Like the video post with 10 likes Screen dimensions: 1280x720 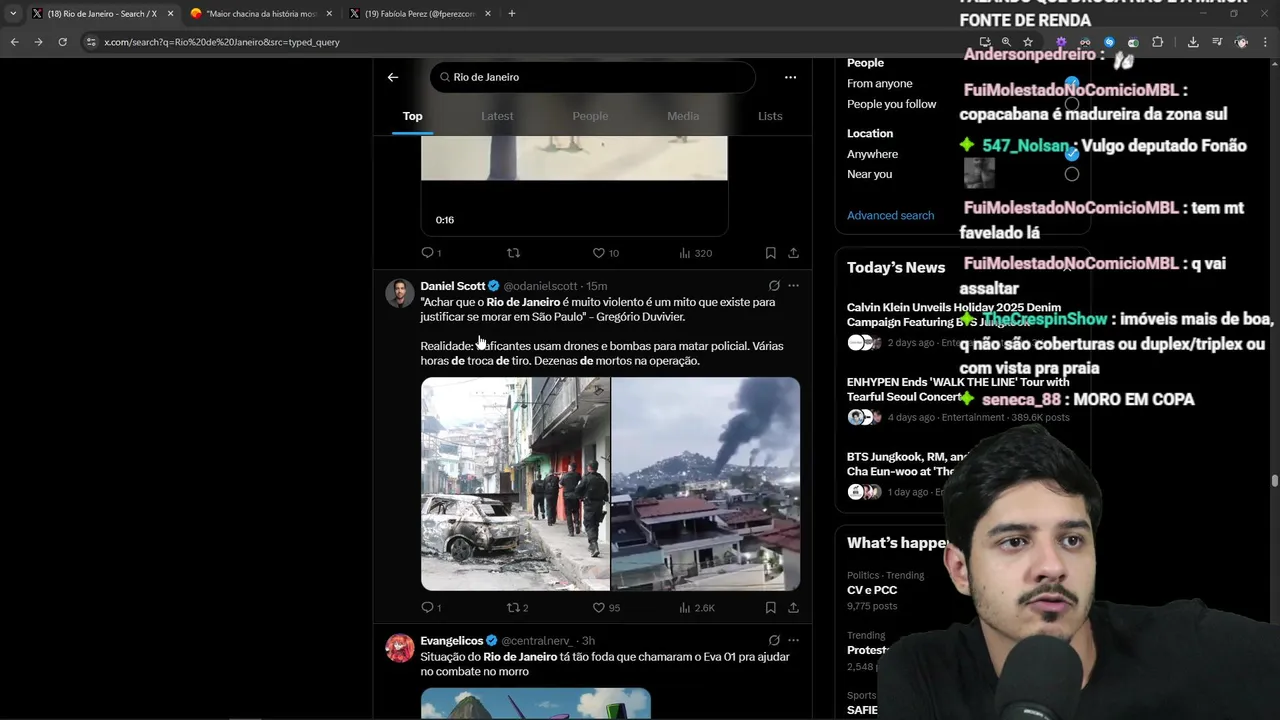(605, 253)
